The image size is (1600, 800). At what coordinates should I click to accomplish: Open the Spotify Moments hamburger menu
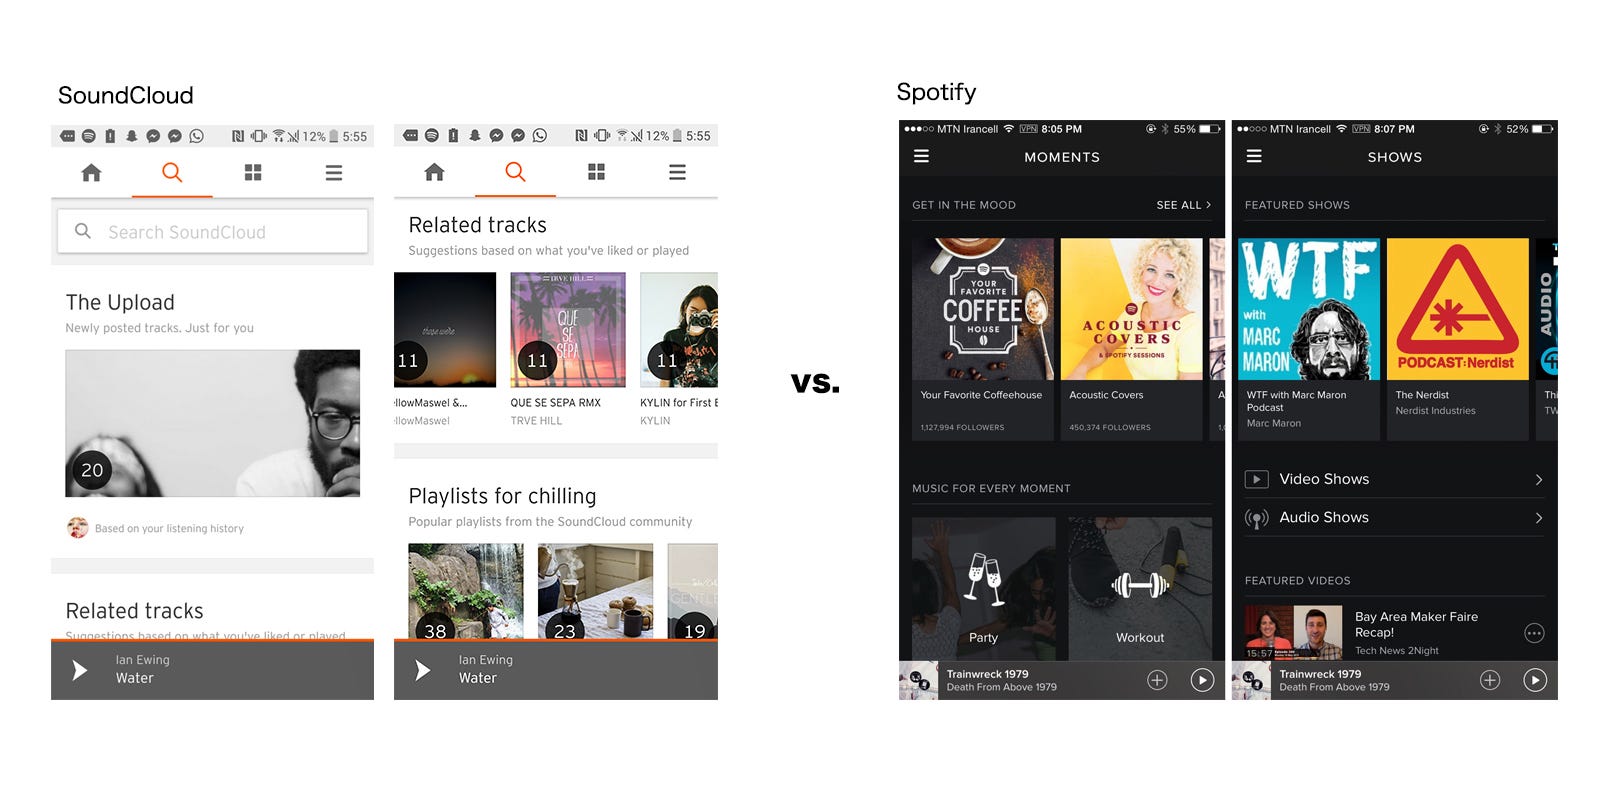921,156
